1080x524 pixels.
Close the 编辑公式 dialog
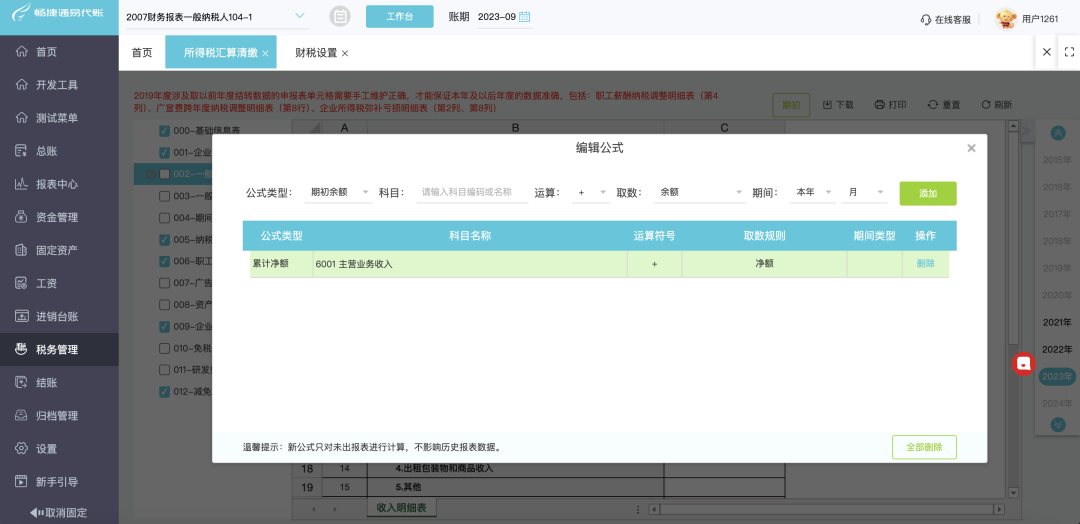[971, 148]
